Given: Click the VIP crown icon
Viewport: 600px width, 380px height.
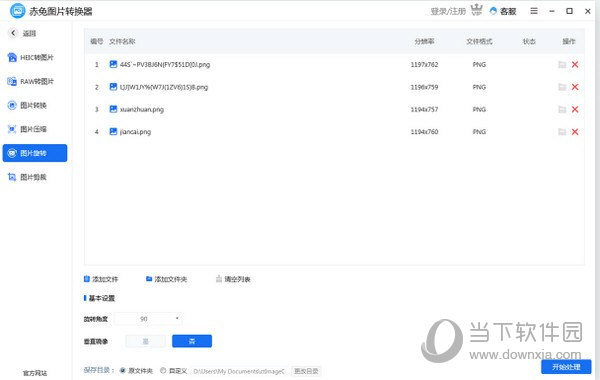Looking at the screenshot, I should pyautogui.click(x=476, y=10).
